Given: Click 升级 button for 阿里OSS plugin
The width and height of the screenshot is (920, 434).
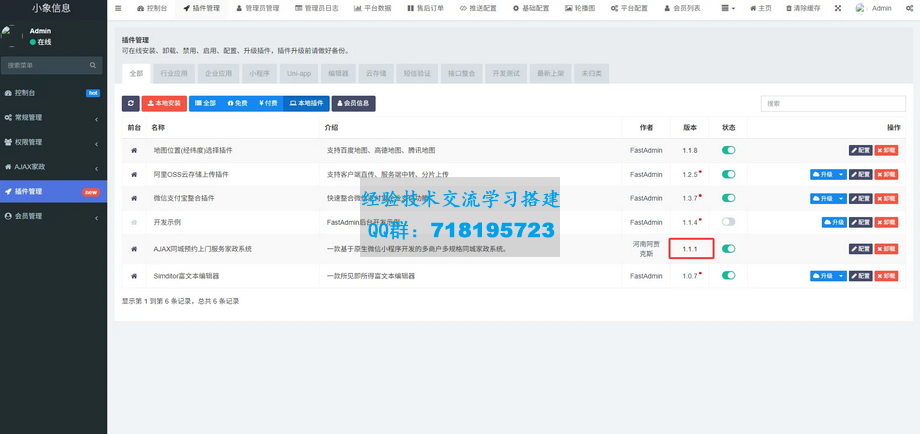Looking at the screenshot, I should click(824, 175).
